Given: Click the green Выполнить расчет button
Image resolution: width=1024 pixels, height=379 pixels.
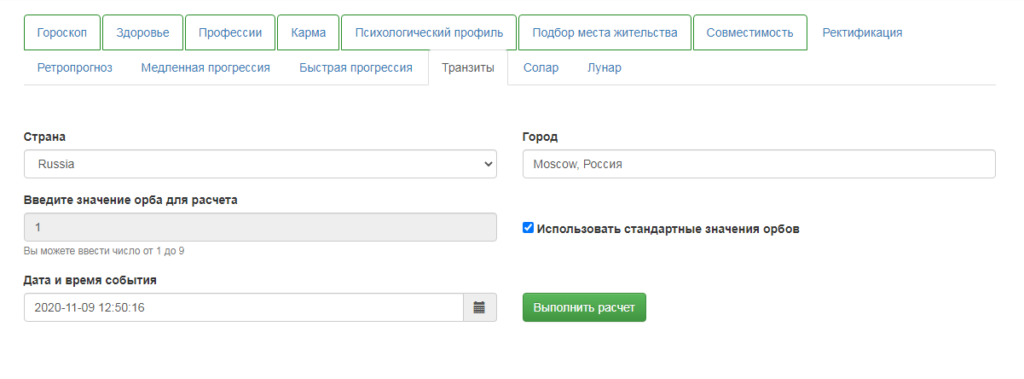Looking at the screenshot, I should point(584,307).
